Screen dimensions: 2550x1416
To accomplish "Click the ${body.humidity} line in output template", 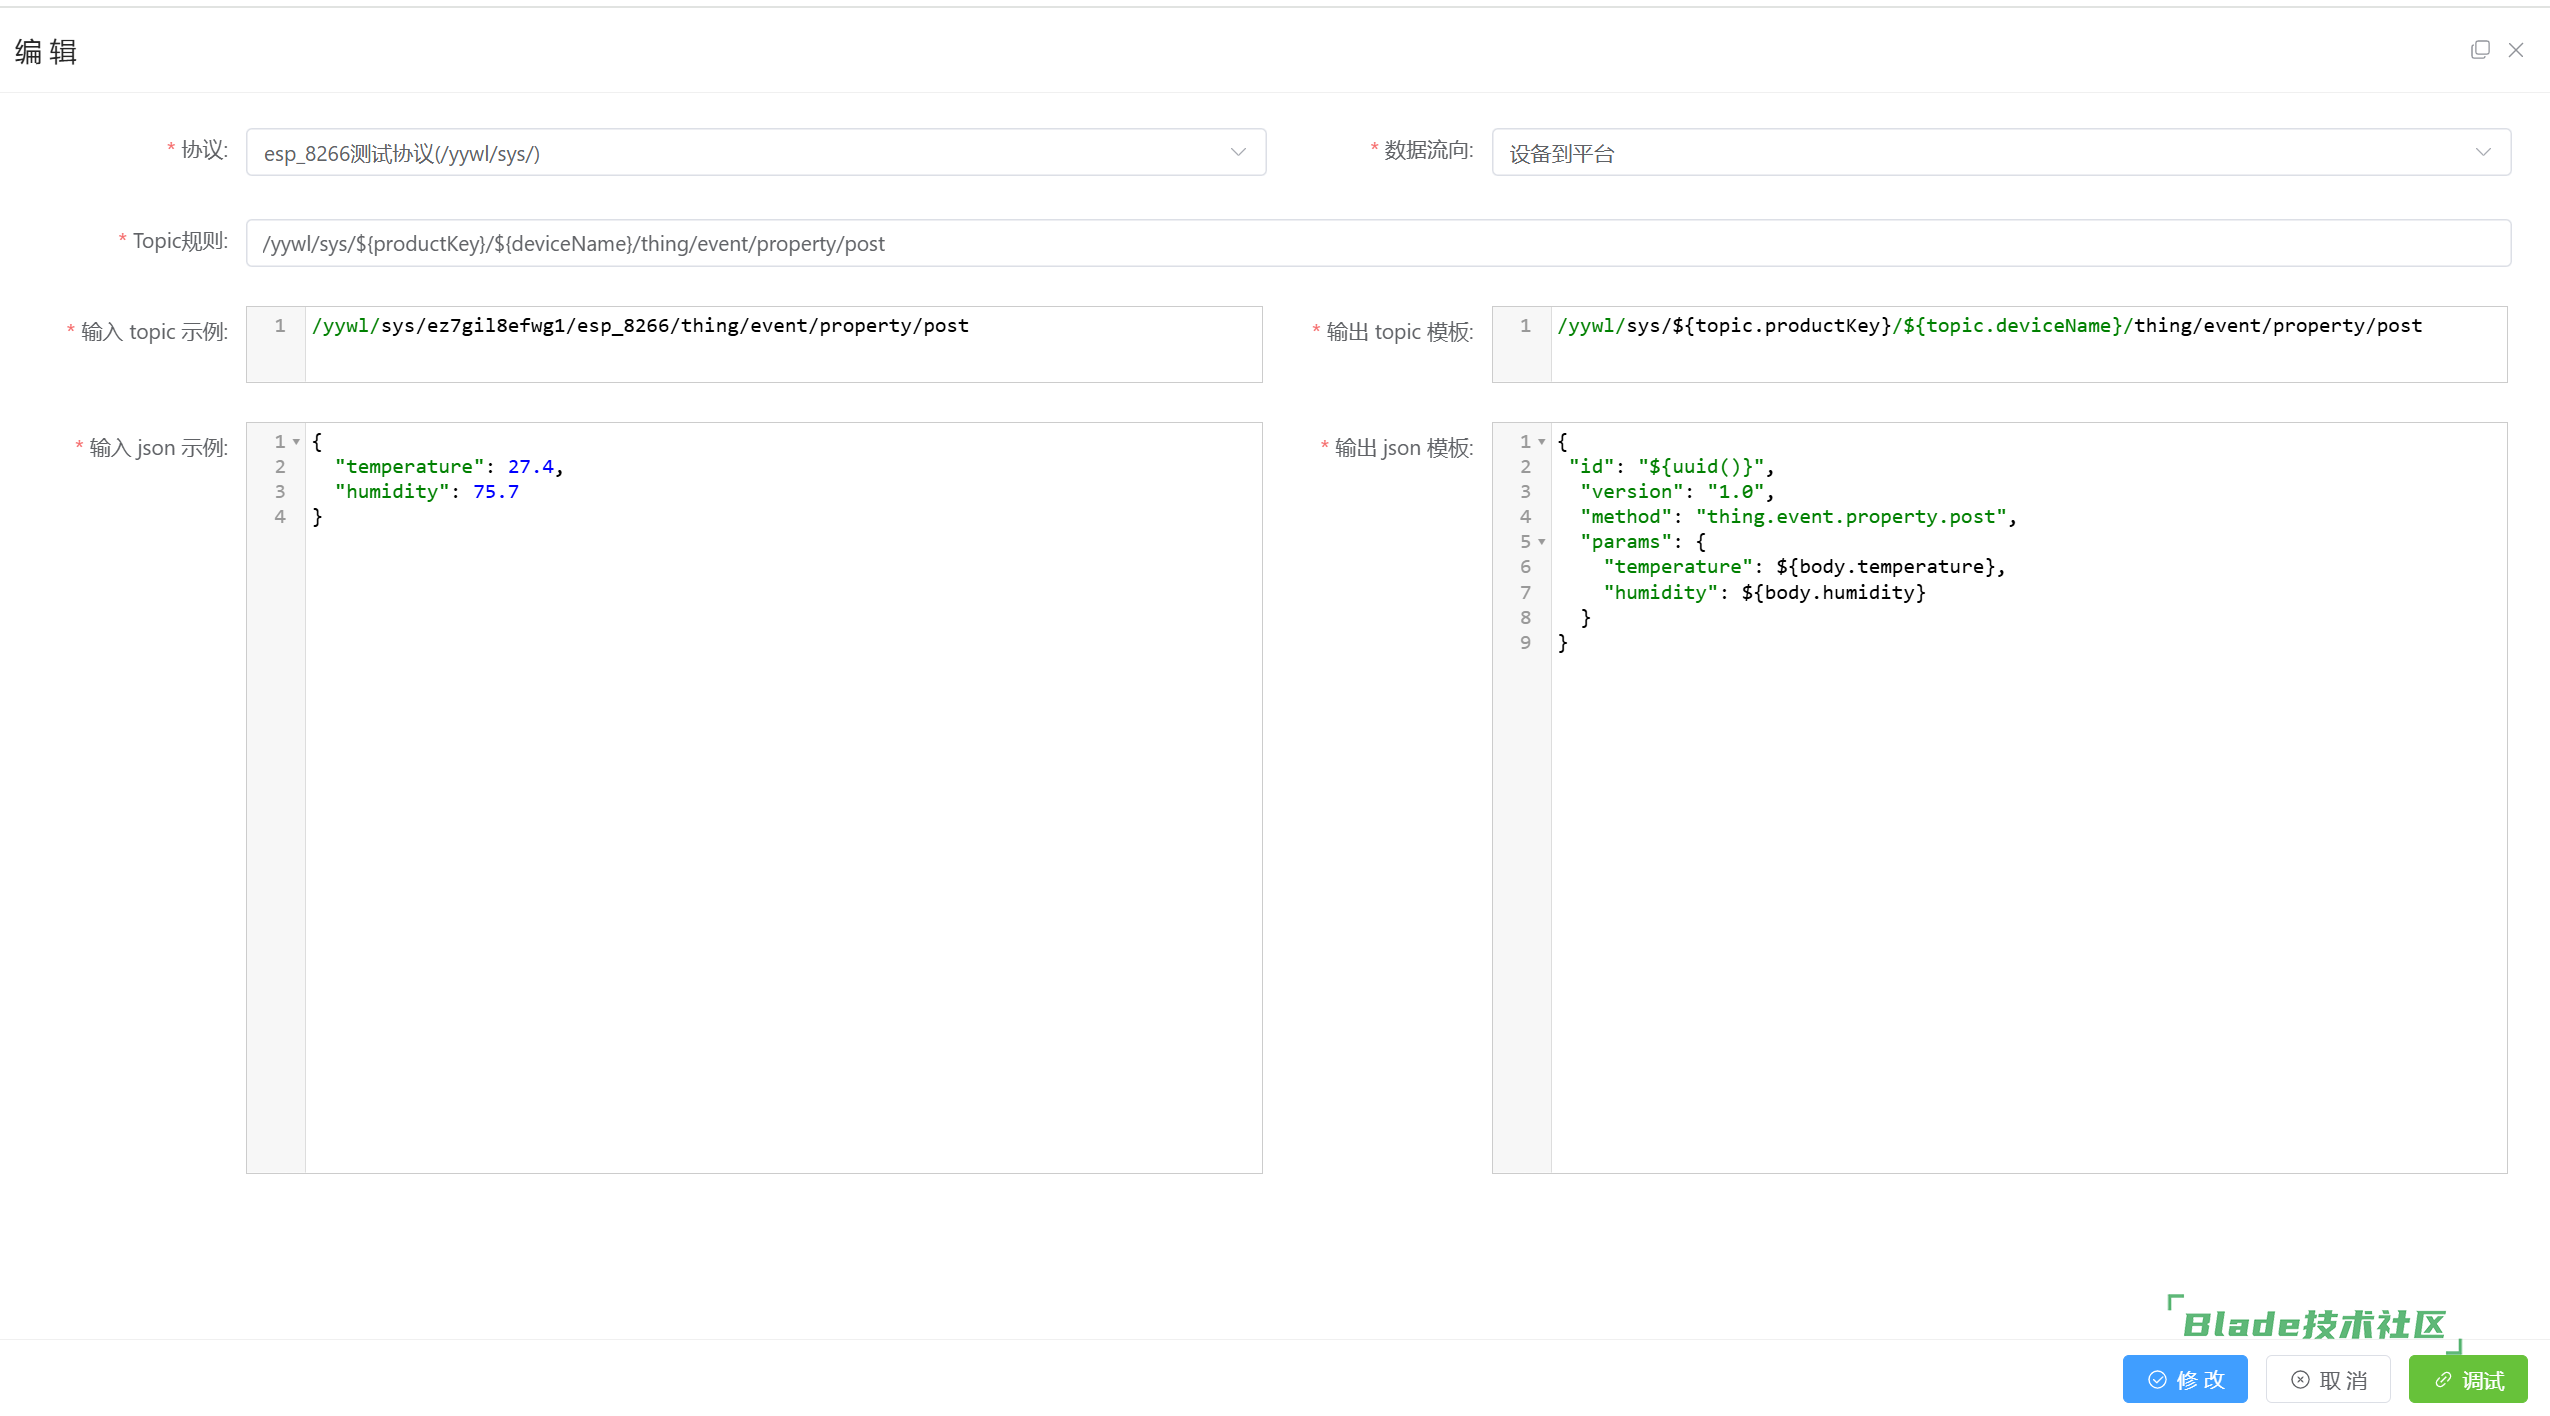I will [1764, 593].
